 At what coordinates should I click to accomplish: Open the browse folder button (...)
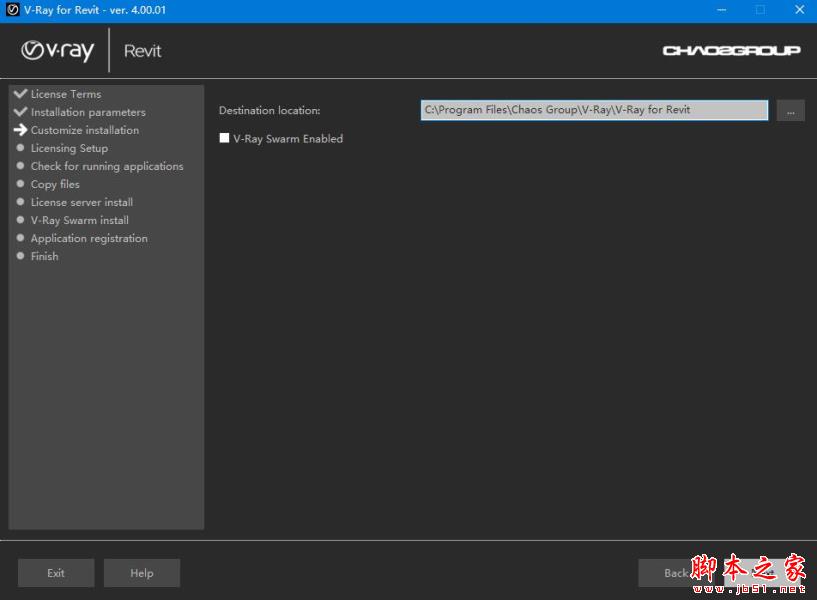pos(790,110)
